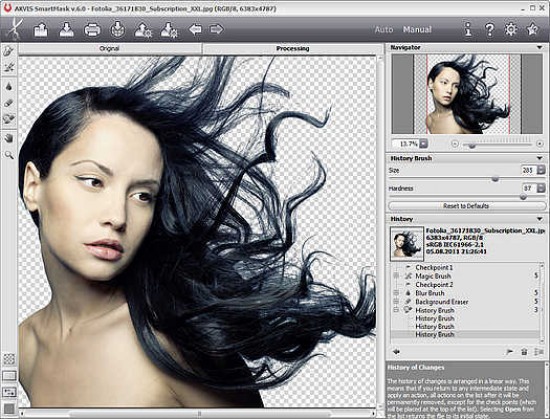Open the Help question mark icon
Screen dimensions: 550x419
pyautogui.click(x=489, y=29)
